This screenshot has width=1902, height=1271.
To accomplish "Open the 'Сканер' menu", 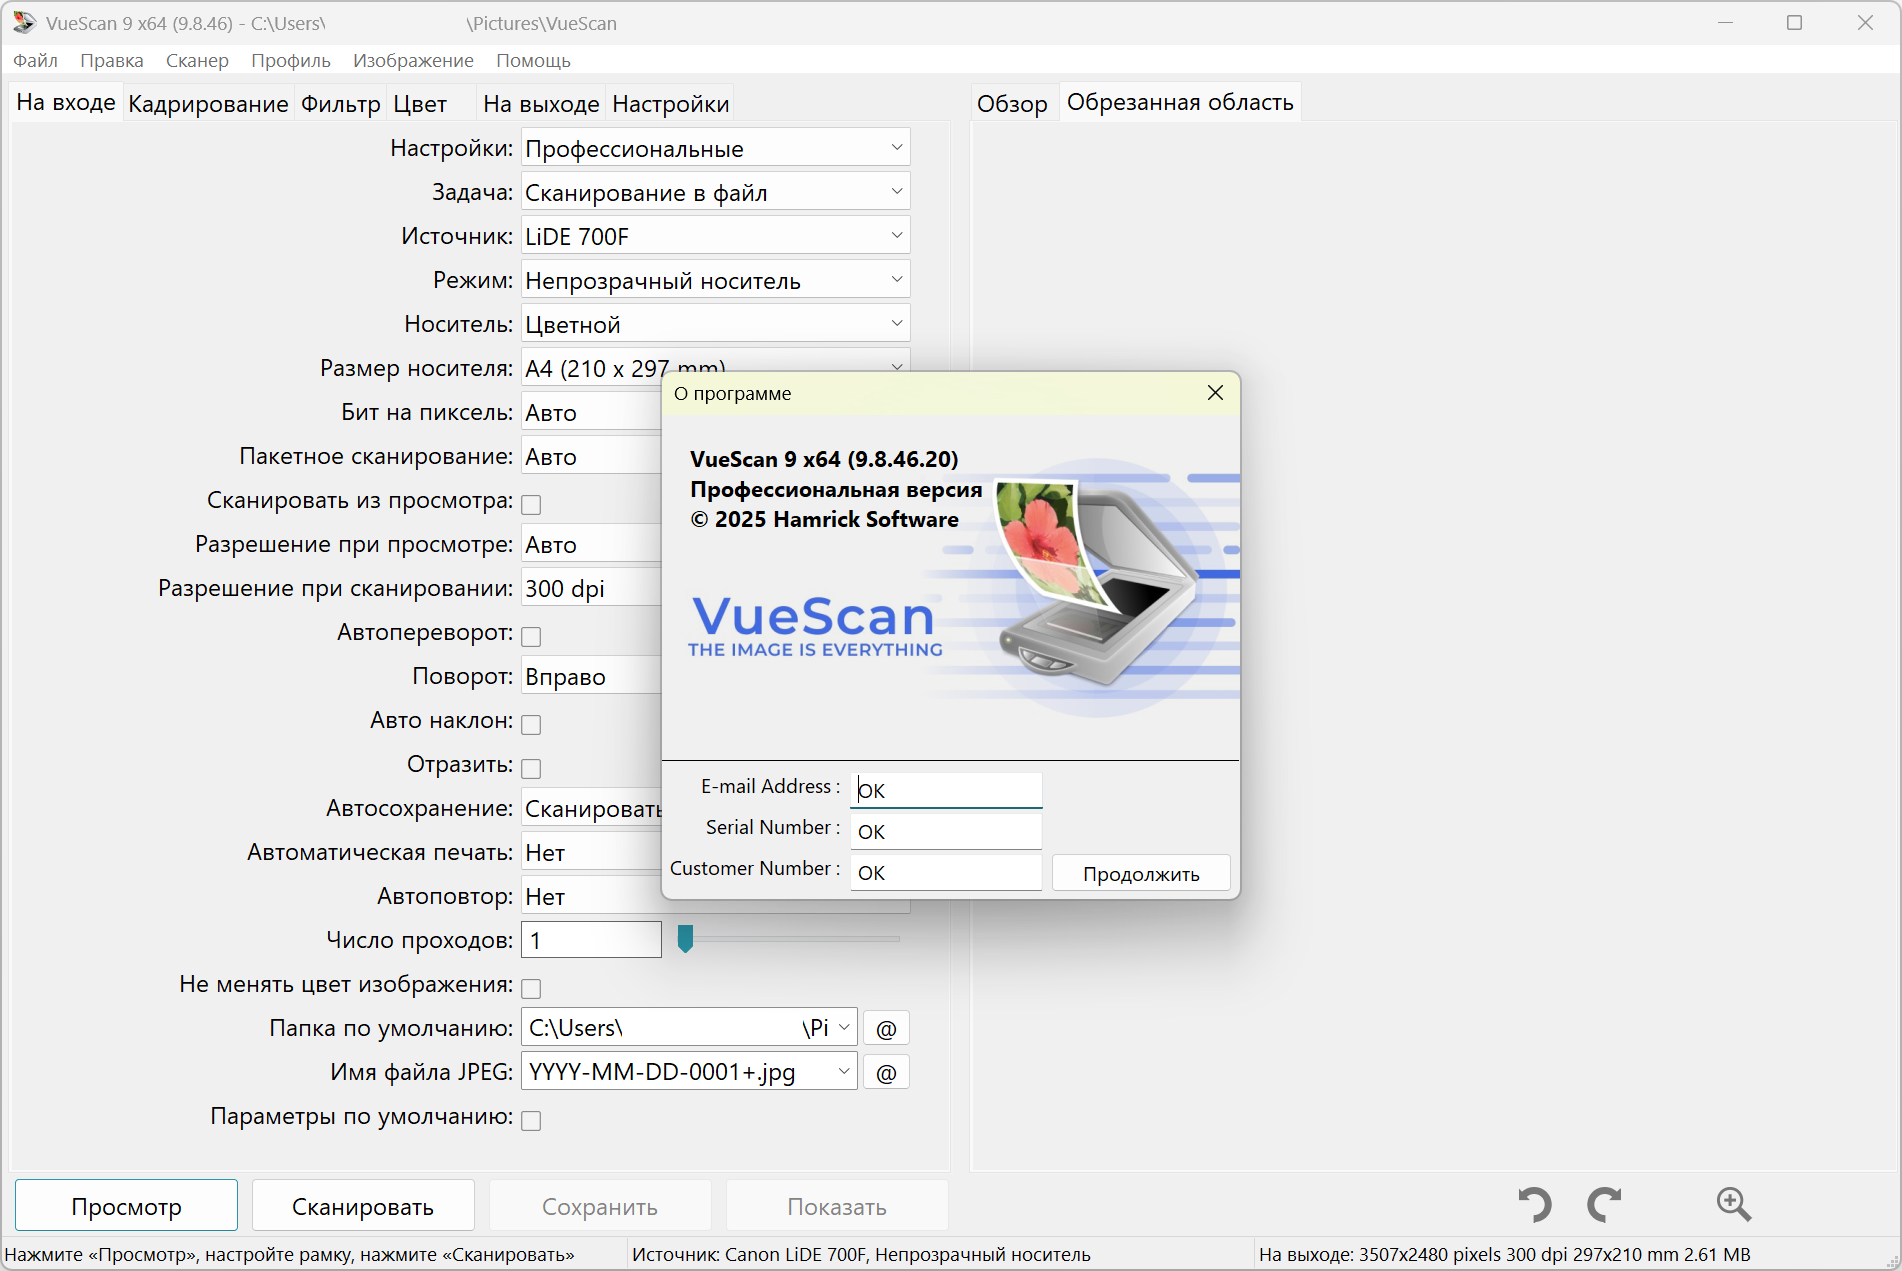I will click(197, 60).
